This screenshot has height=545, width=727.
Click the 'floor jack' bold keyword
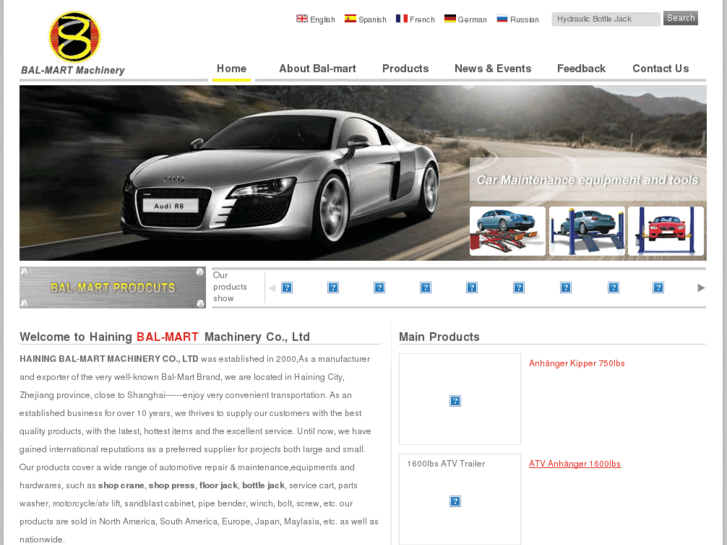(x=218, y=486)
